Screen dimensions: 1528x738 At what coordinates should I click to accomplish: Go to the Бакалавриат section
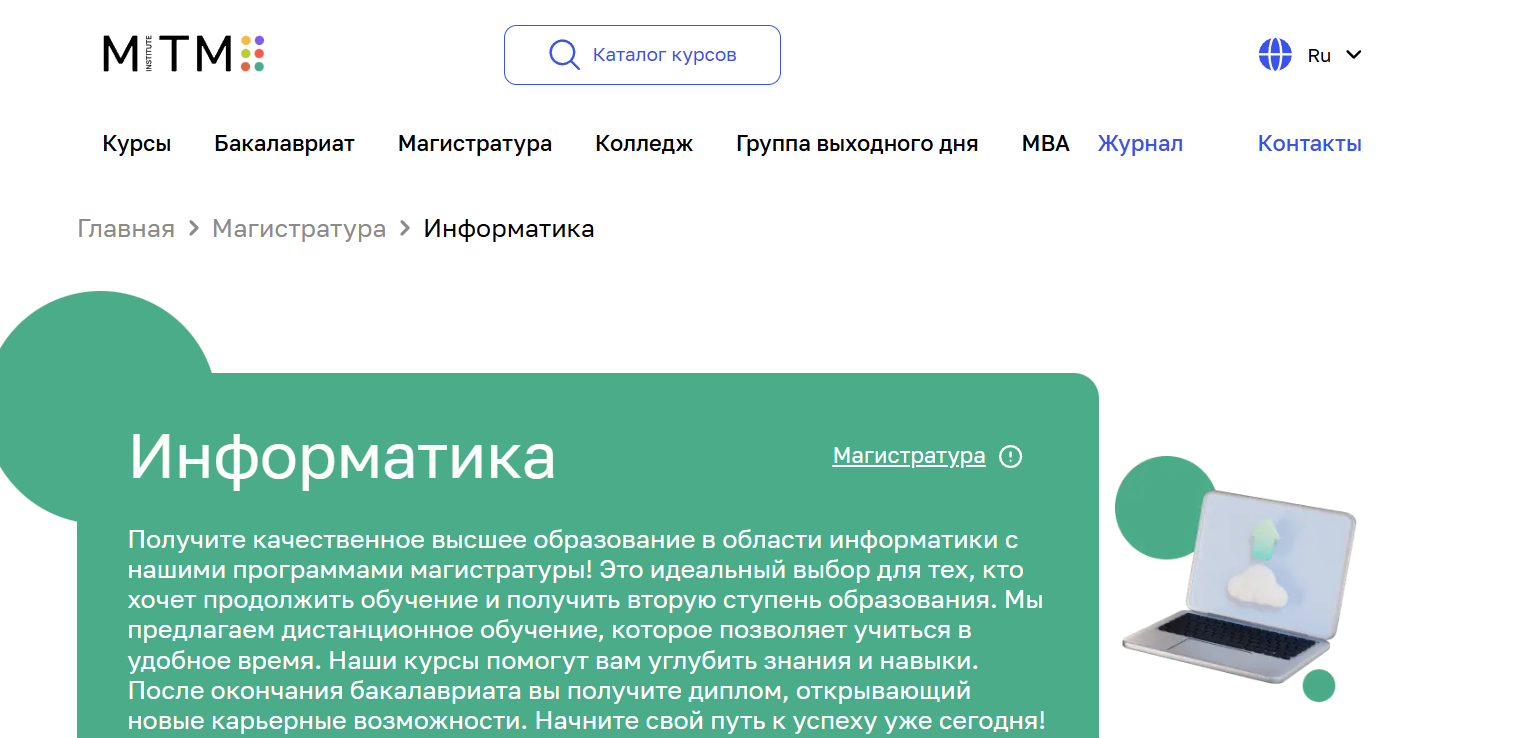pyautogui.click(x=284, y=144)
